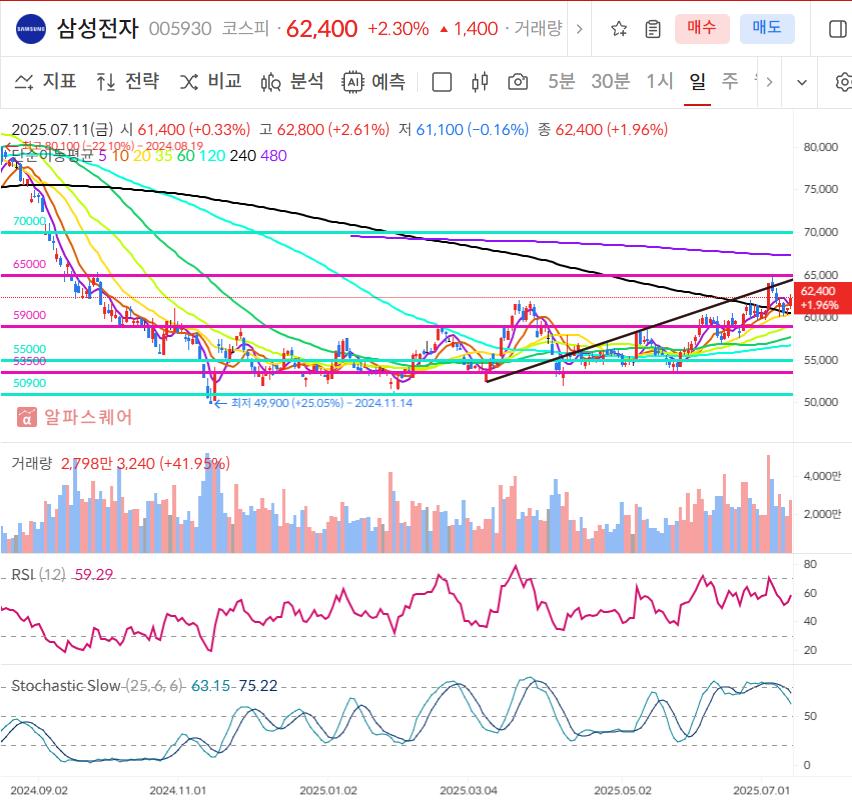This screenshot has width=852, height=802.
Task: Click moving average period 240 label
Action: [243, 156]
